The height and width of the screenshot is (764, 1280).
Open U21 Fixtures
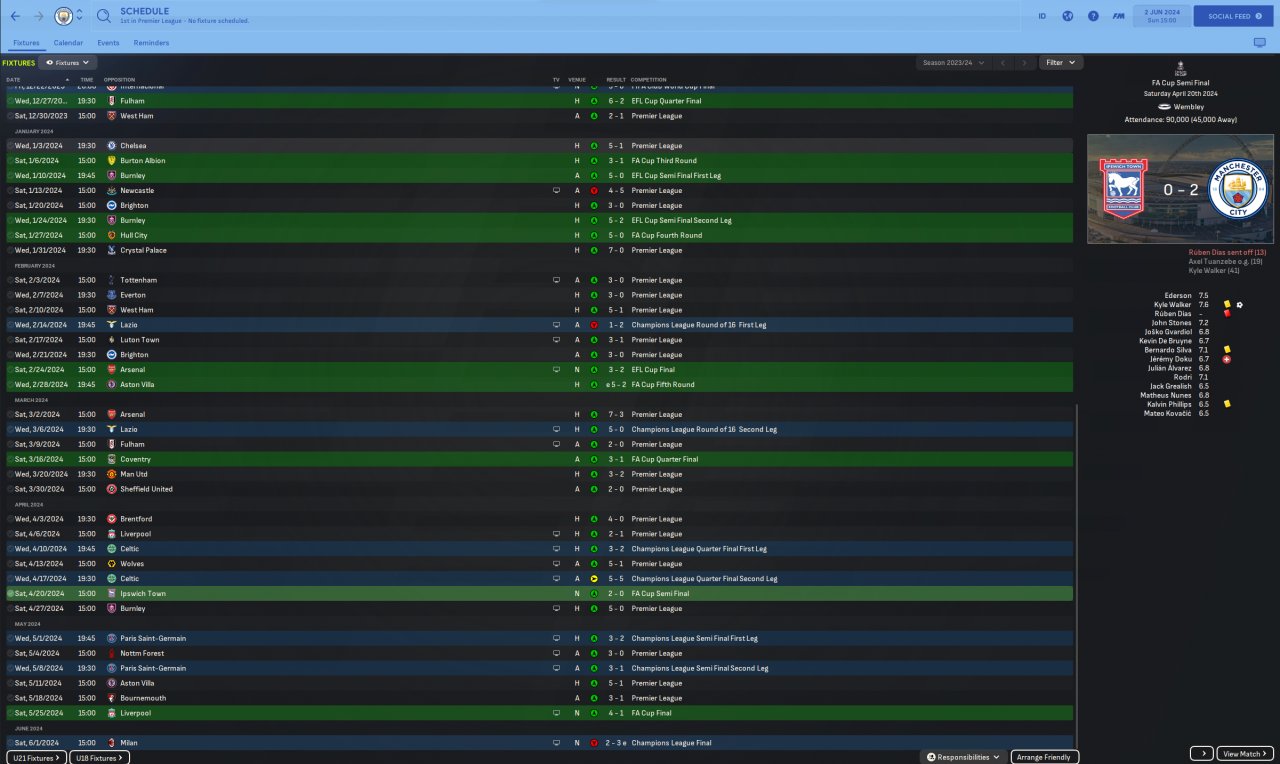[35, 758]
